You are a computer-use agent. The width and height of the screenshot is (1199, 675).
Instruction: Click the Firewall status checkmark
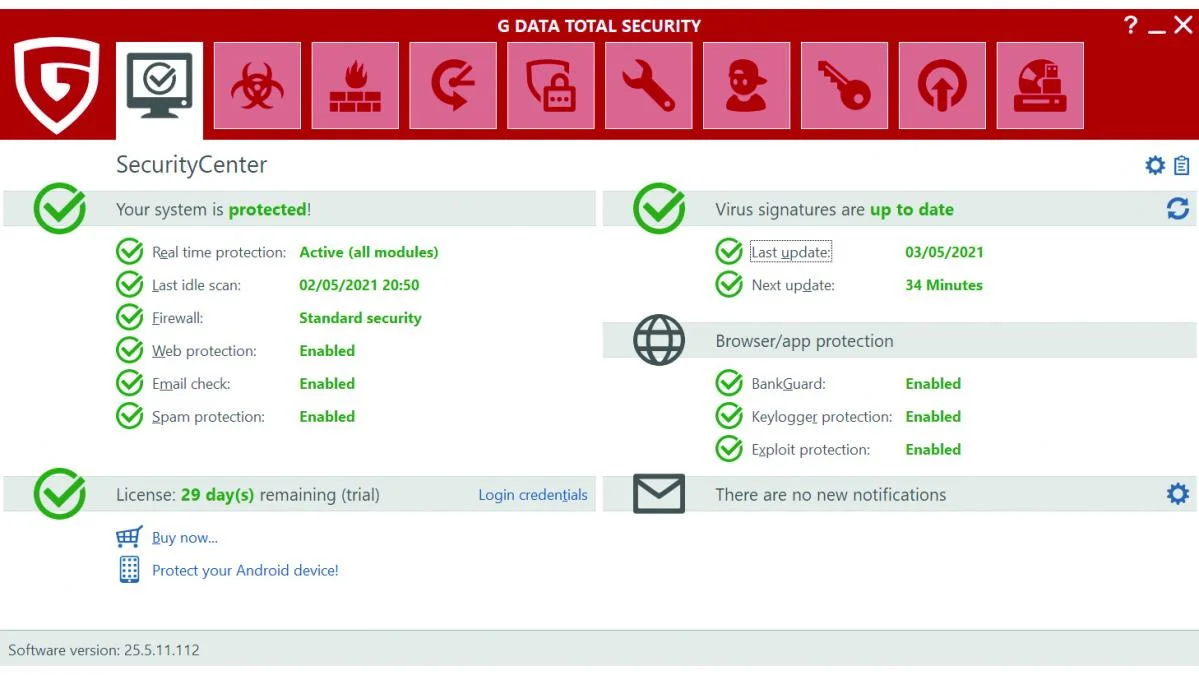[x=129, y=317]
